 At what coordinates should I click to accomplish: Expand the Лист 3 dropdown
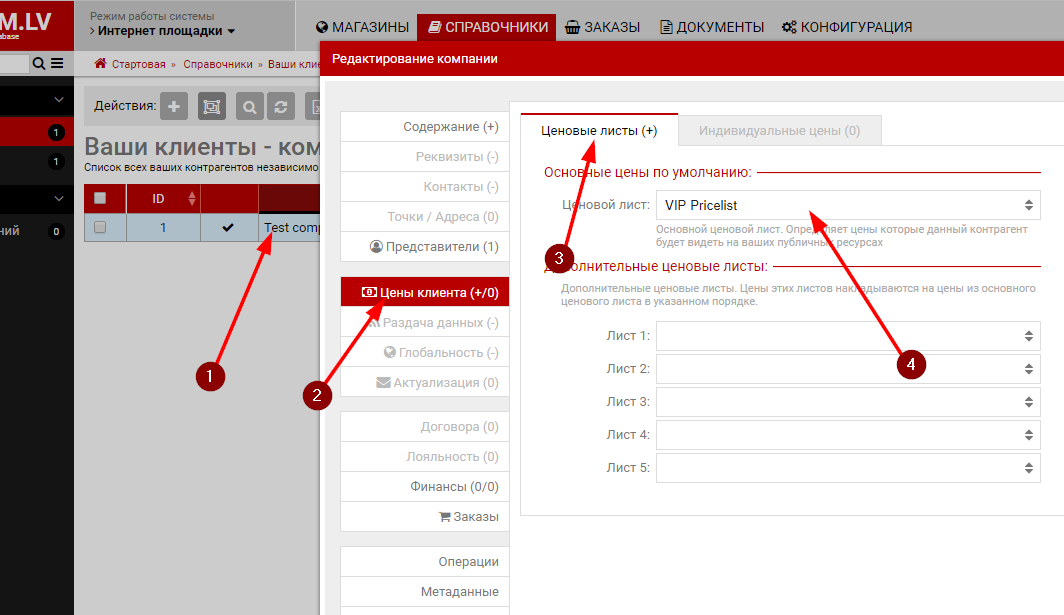click(x=847, y=402)
